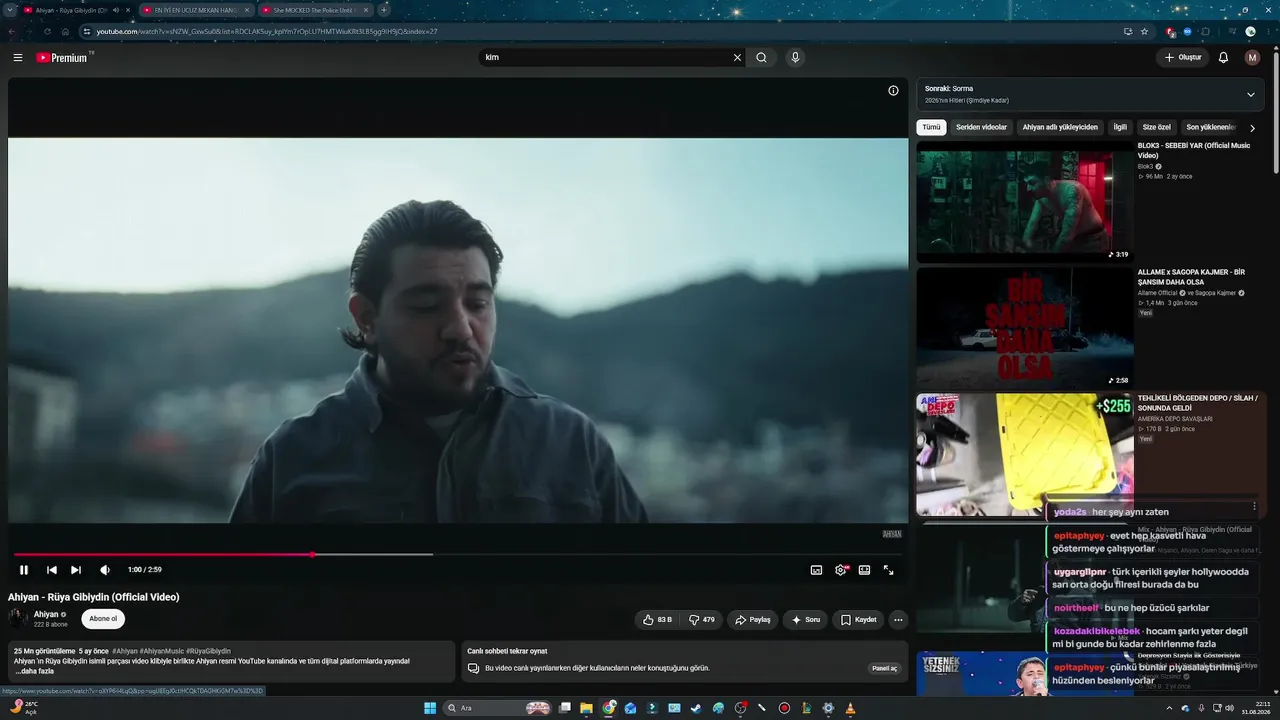The image size is (1280, 720).
Task: Open the account avatar menu
Action: pyautogui.click(x=1252, y=58)
